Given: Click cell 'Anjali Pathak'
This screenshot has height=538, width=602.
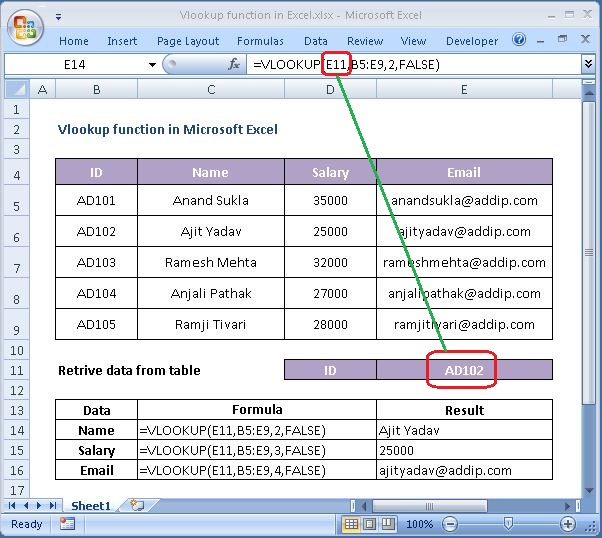Looking at the screenshot, I should pyautogui.click(x=211, y=293).
